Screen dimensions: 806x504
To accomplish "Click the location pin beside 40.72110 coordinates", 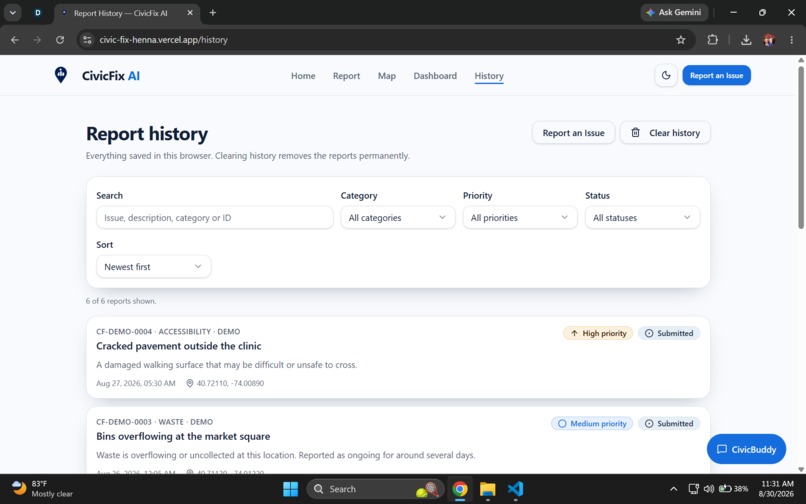I will (x=190, y=383).
